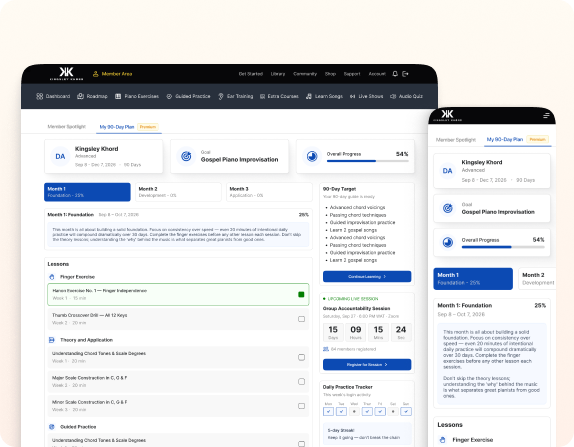Toggle Monday in Daily Practice Tracker
Screen dimensions: 574x447
(328, 411)
